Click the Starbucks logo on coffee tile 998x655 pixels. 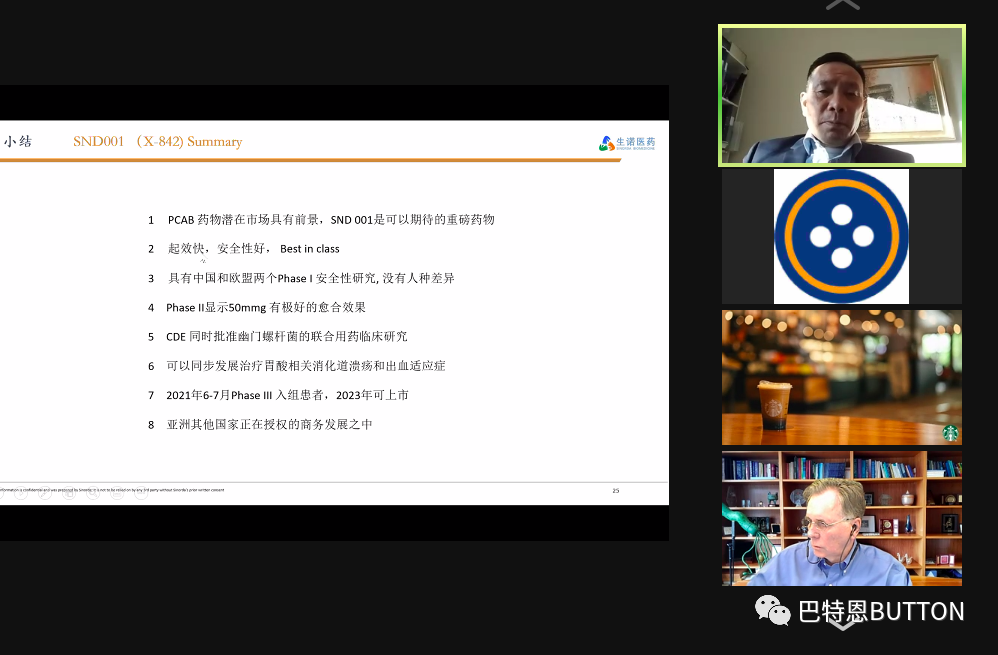949,433
